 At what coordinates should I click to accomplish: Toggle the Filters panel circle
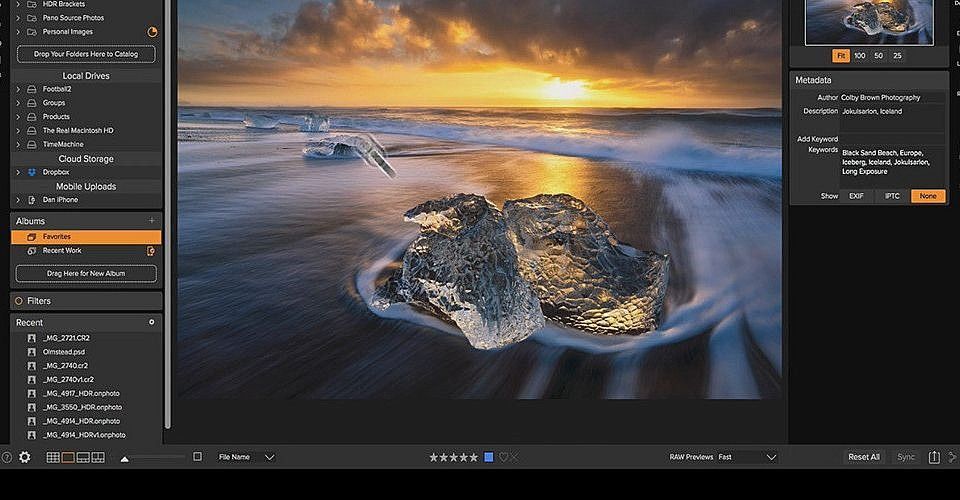pyautogui.click(x=18, y=301)
